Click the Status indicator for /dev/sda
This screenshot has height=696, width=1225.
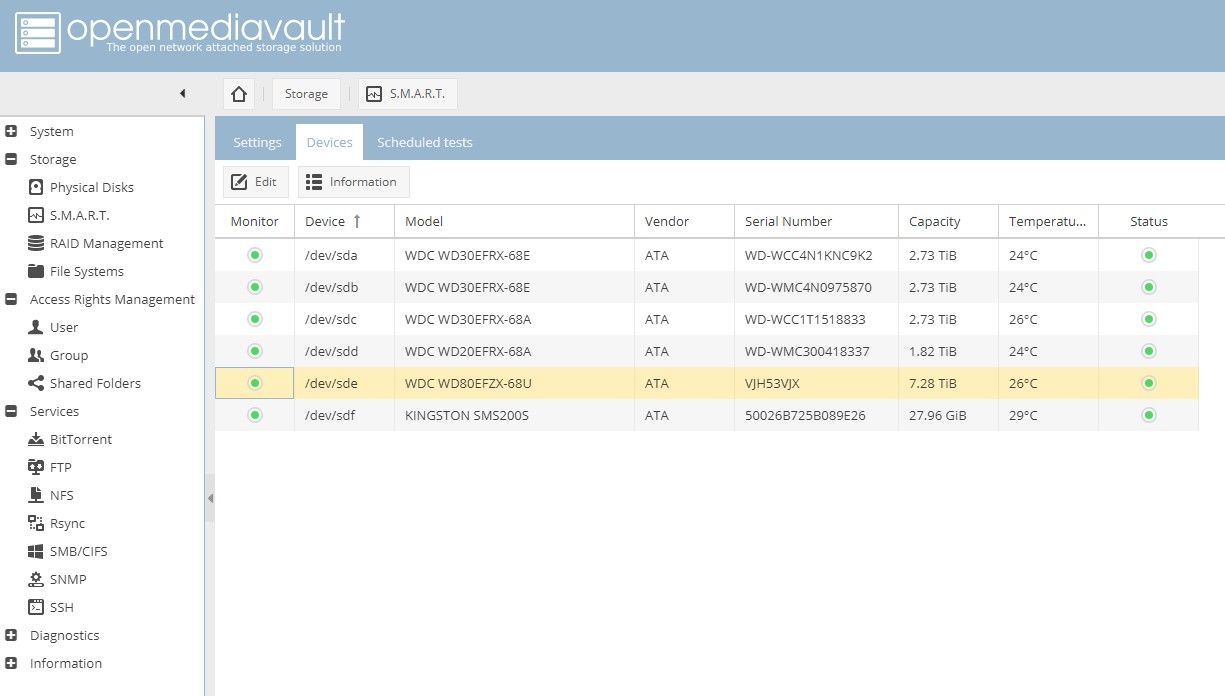click(1148, 255)
